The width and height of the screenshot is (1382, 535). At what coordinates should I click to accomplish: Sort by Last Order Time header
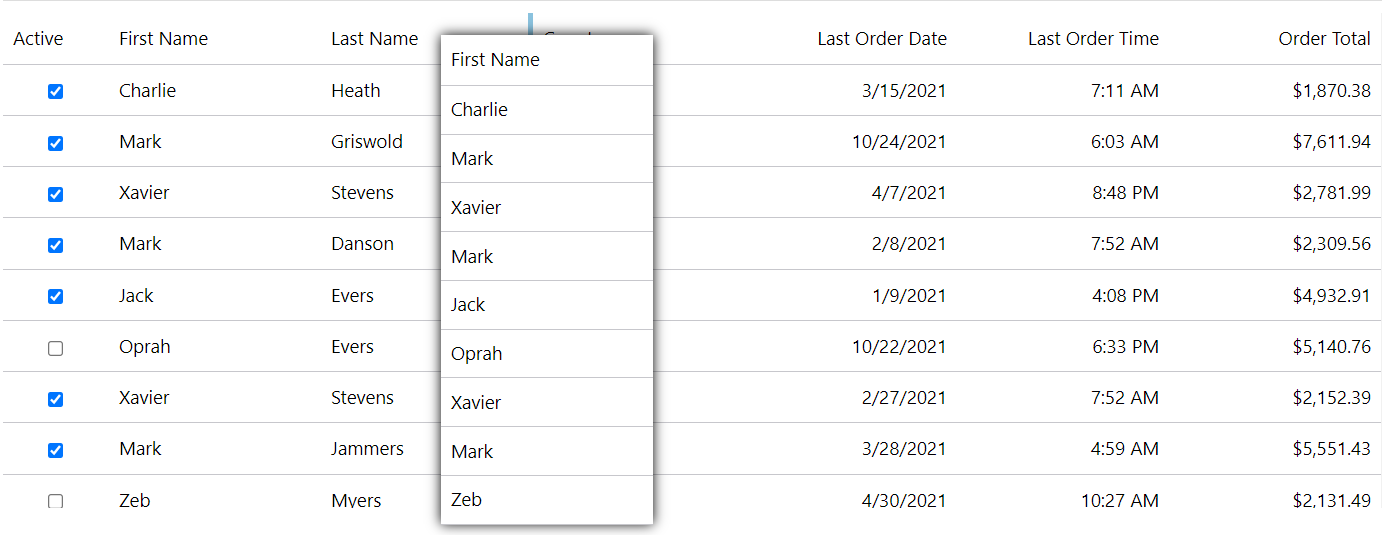[1093, 39]
